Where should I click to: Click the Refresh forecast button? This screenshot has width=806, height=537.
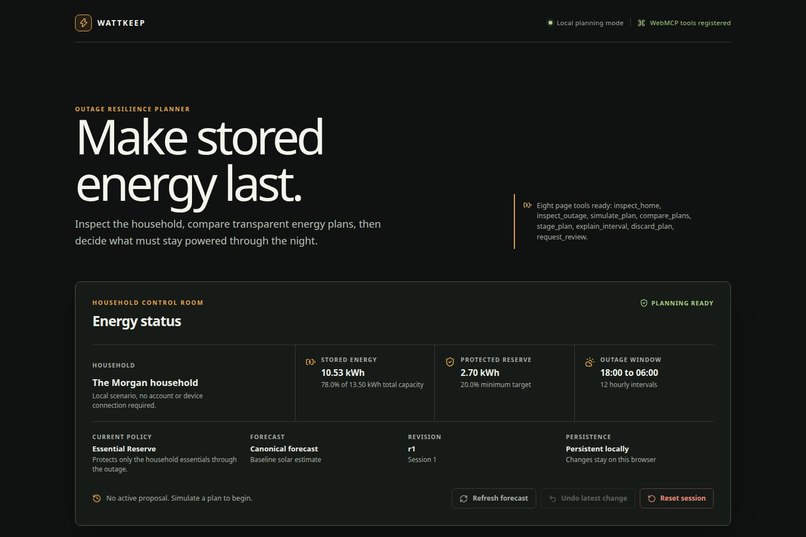[x=493, y=498]
